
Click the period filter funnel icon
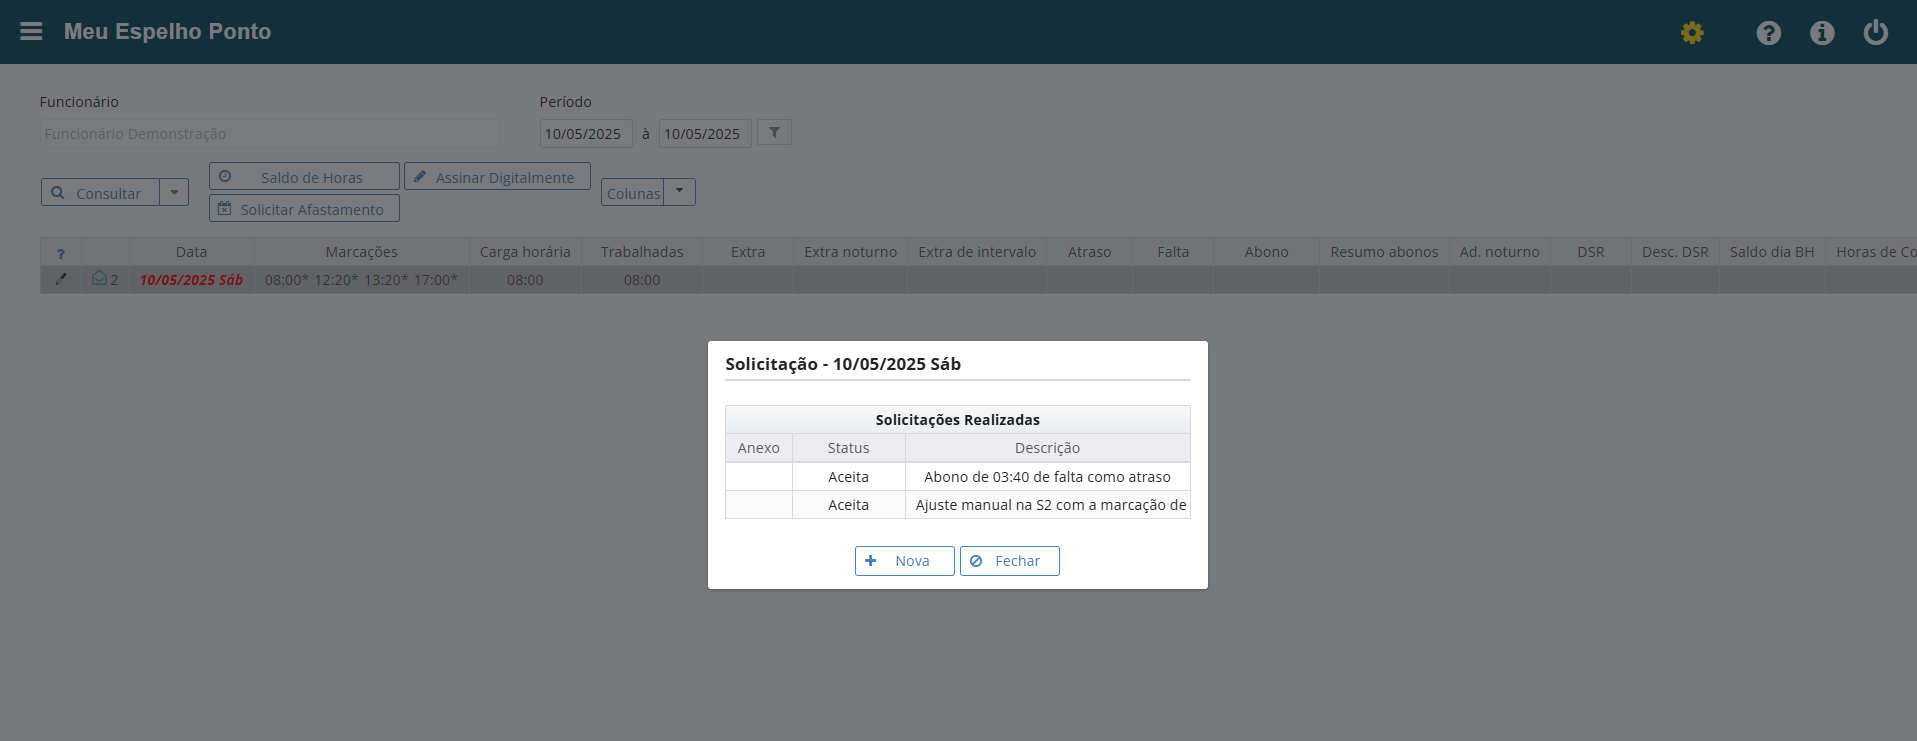(x=774, y=132)
